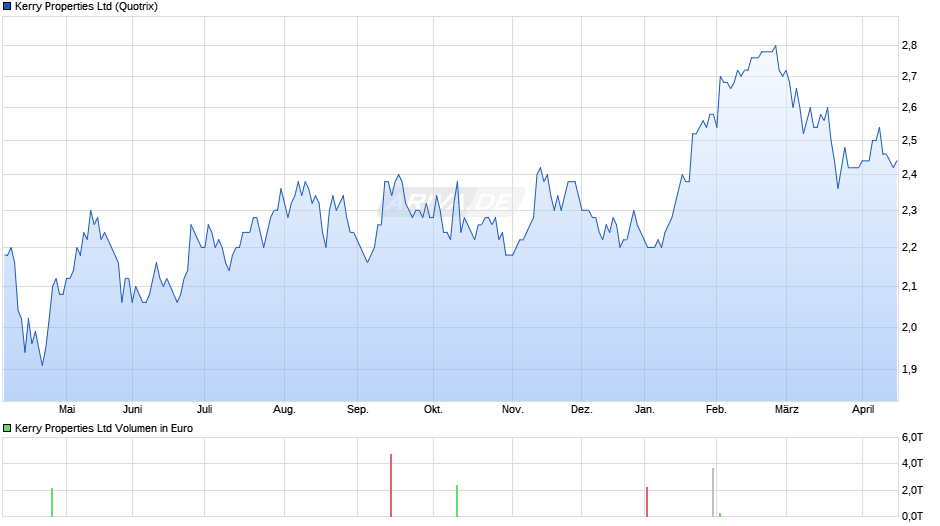Click the 'Kerry Properties Ltd (Quotrix)' chart title
This screenshot has width=940, height=526.
86,7
